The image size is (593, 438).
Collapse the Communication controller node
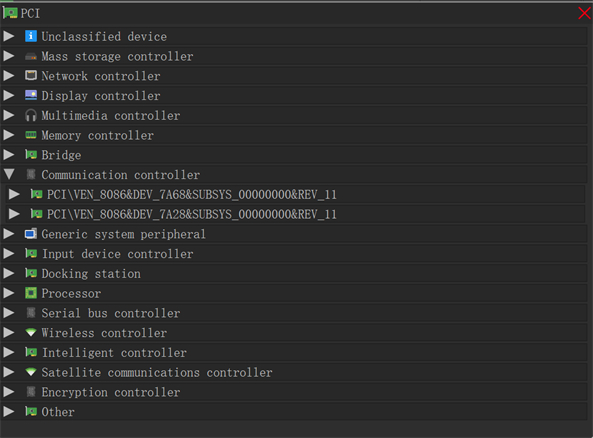9,174
